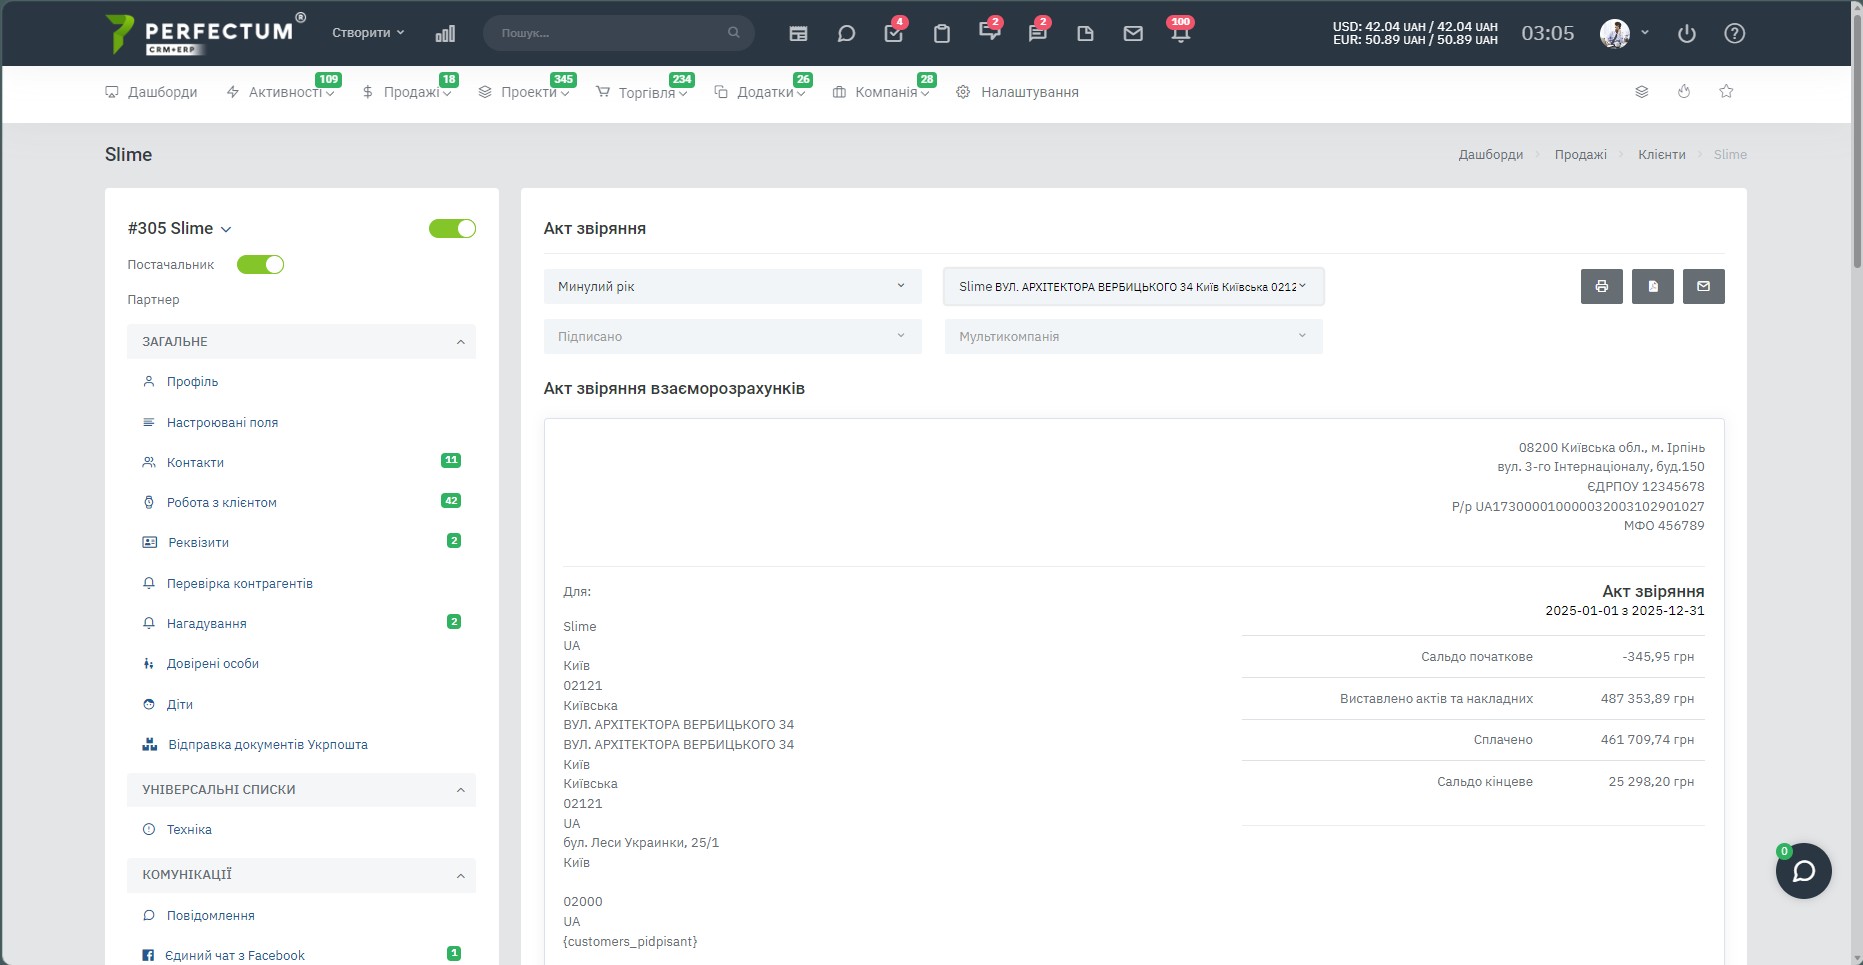The height and width of the screenshot is (965, 1863).
Task: Open the Реквізити sidebar link
Action: click(x=198, y=543)
